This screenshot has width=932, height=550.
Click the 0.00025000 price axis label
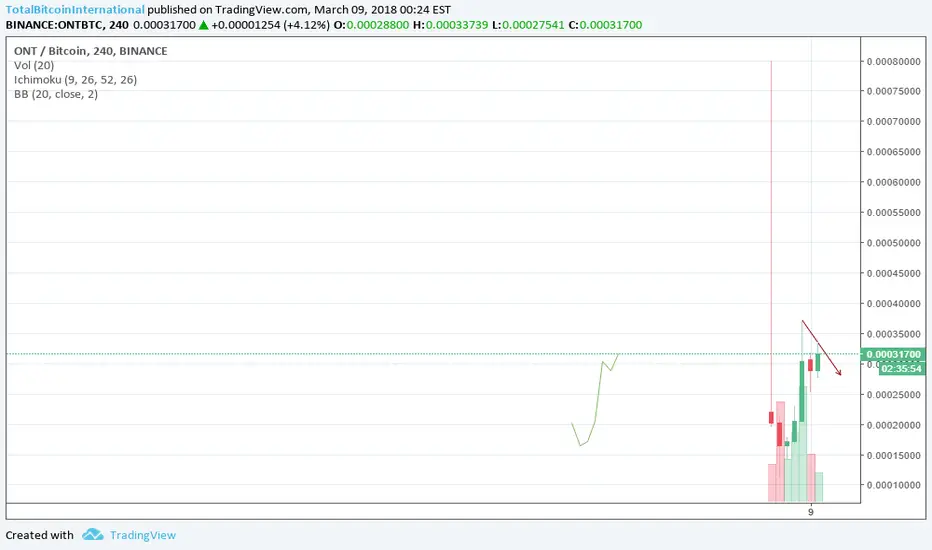[893, 394]
